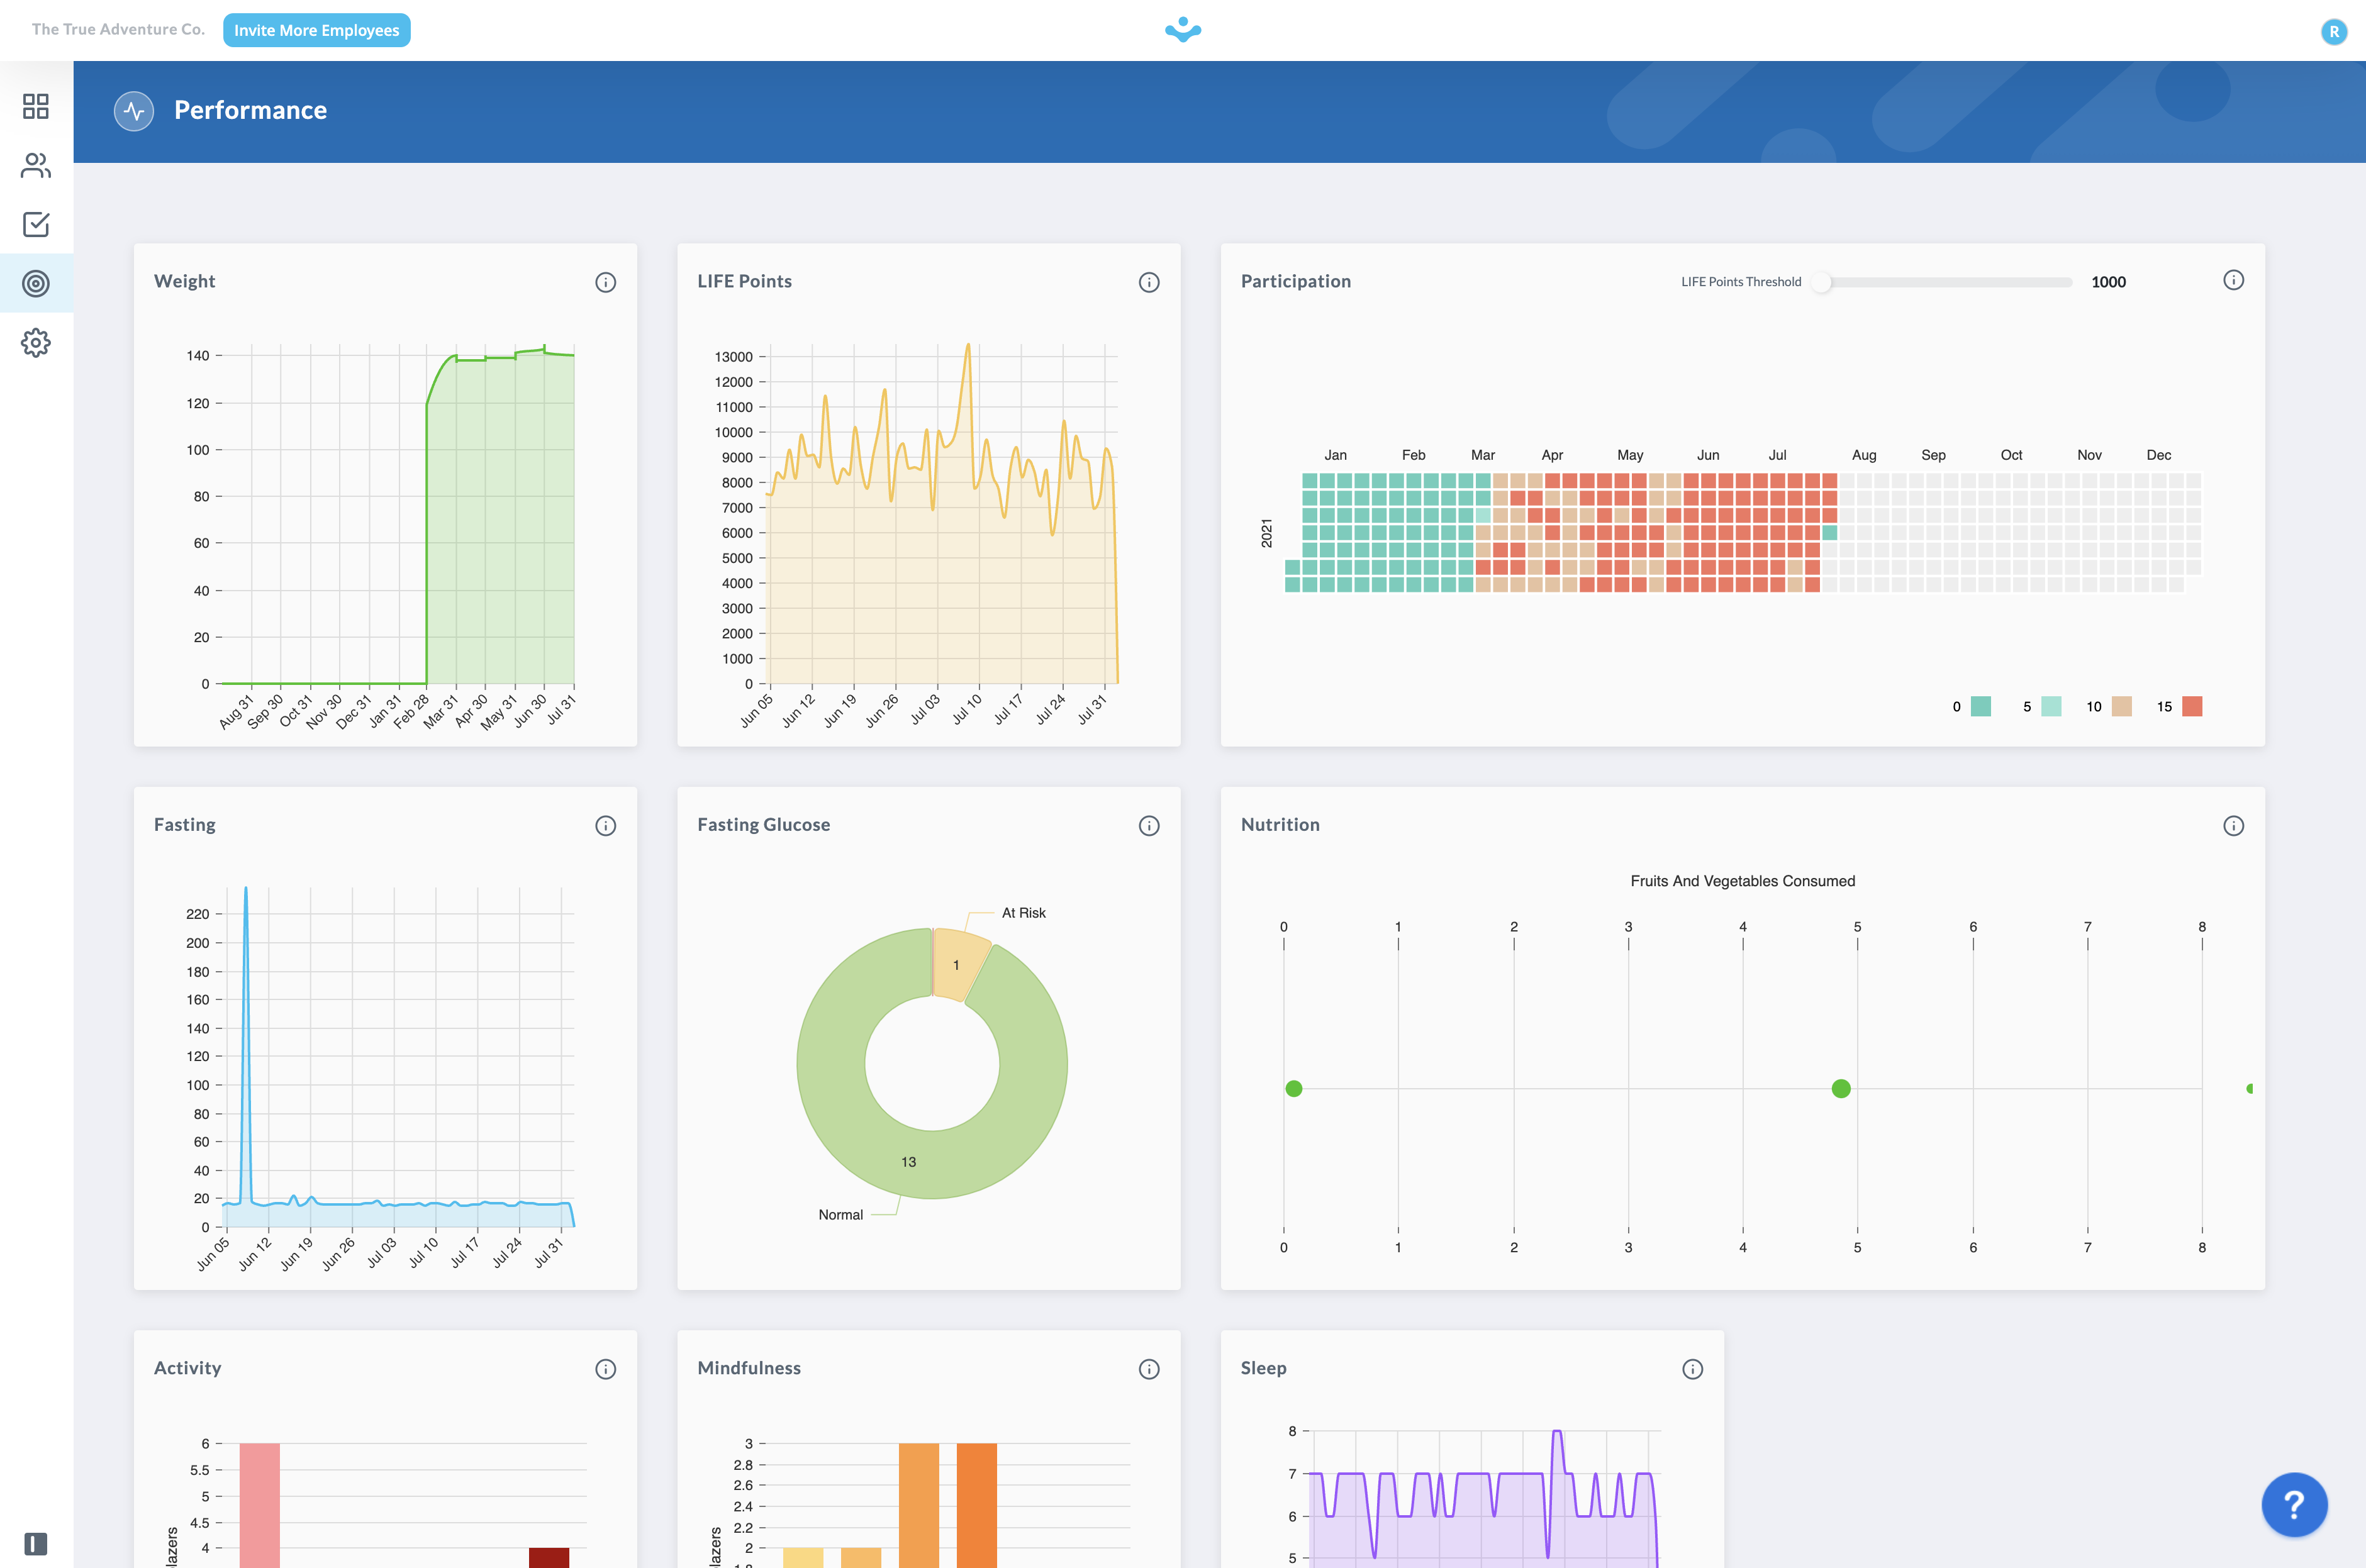Click the Sleep card title
Screen dimensions: 2366x1568
point(1263,1368)
